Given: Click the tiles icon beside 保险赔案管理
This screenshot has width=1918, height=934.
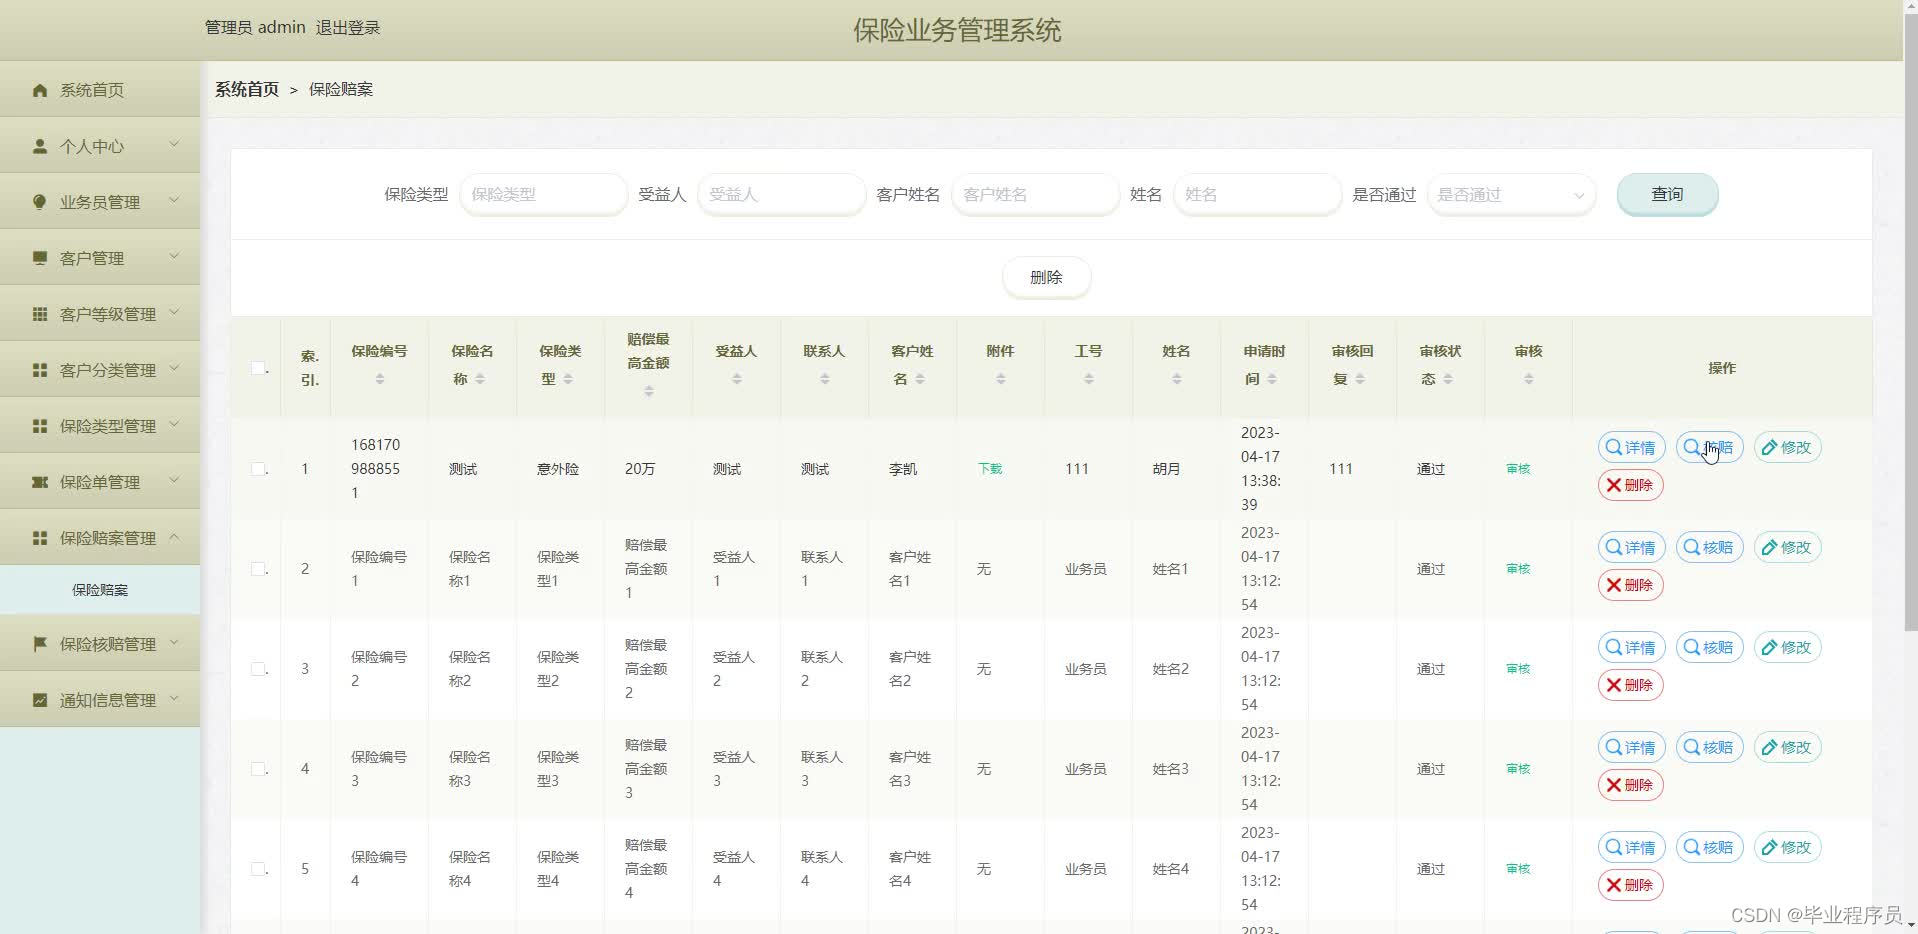Looking at the screenshot, I should [x=40, y=538].
